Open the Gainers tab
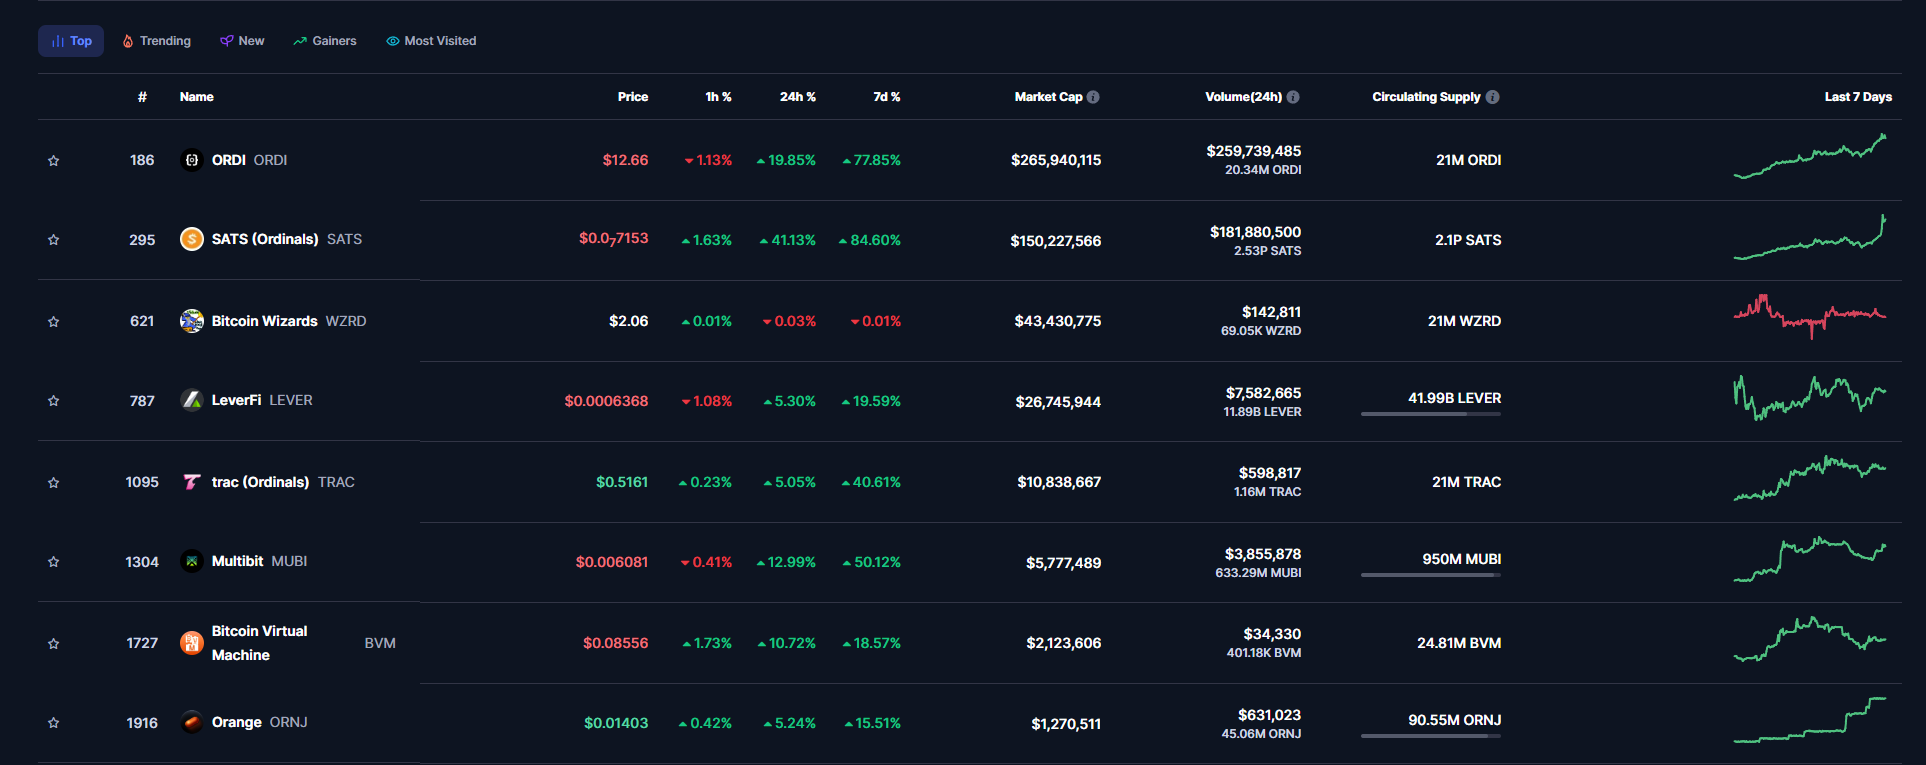Image resolution: width=1926 pixels, height=765 pixels. click(325, 41)
